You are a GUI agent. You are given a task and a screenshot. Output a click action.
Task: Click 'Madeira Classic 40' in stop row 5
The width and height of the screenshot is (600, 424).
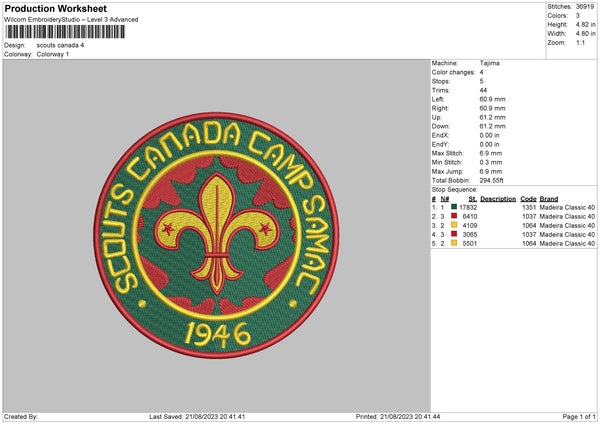(x=567, y=243)
